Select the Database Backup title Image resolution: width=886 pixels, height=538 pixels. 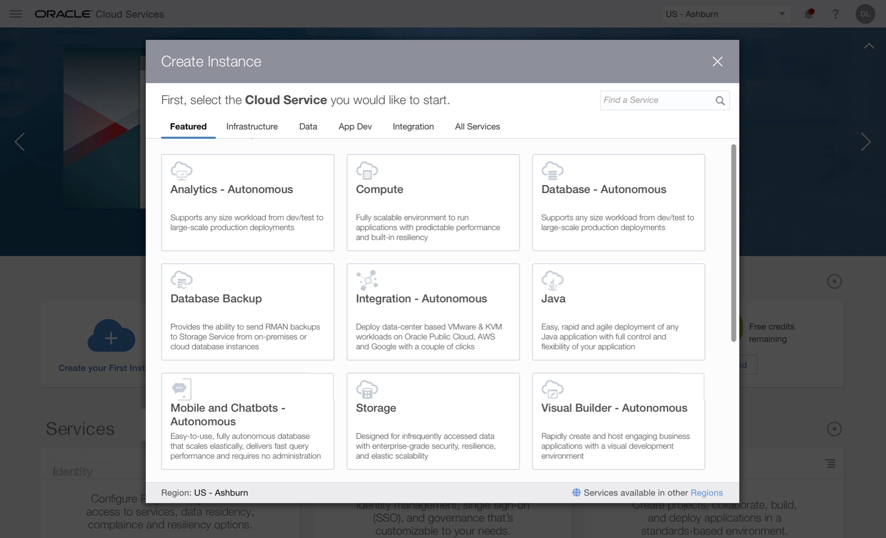point(216,298)
